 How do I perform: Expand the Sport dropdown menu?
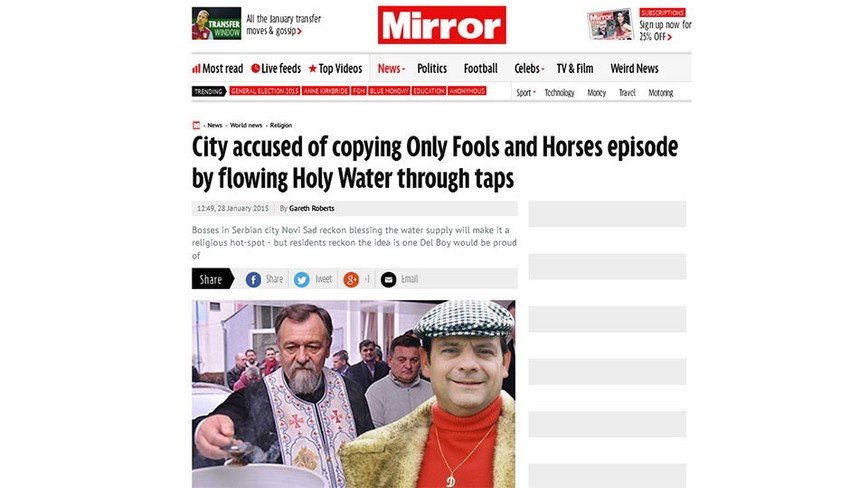click(x=526, y=93)
